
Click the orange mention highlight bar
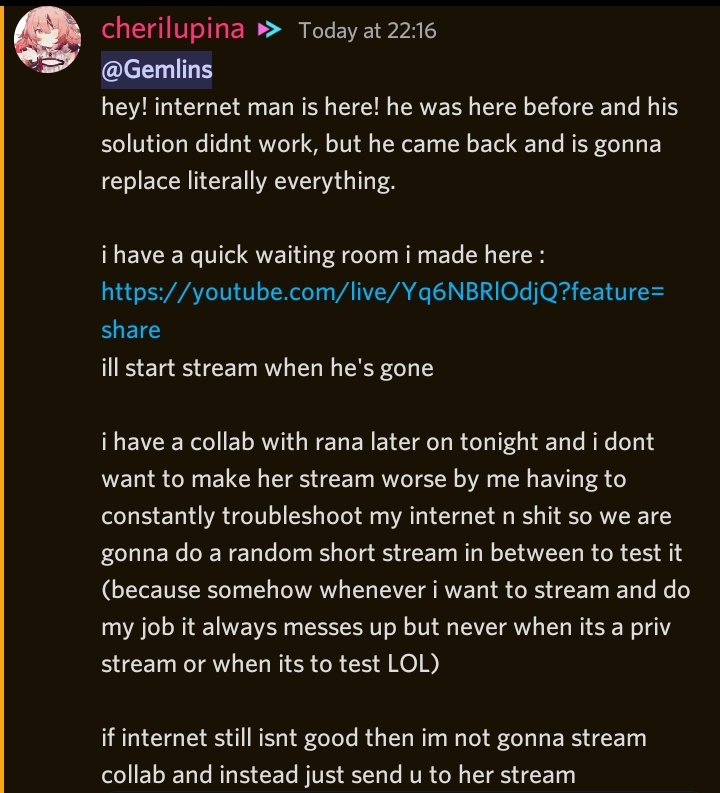[2, 400]
